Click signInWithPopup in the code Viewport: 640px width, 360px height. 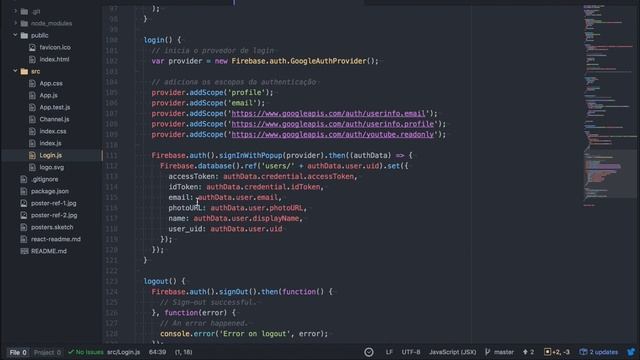coord(251,156)
